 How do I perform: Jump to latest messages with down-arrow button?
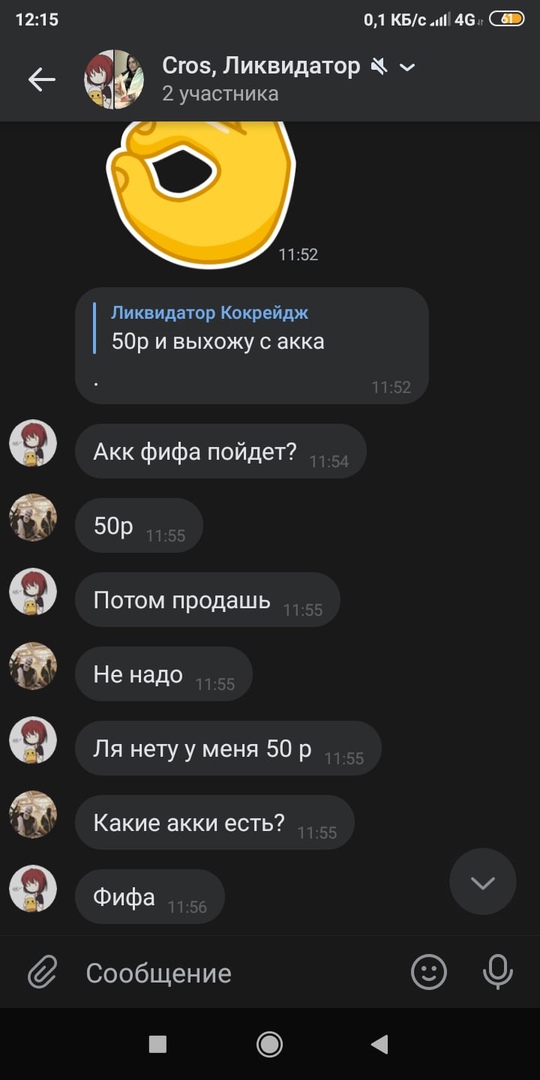pos(482,882)
